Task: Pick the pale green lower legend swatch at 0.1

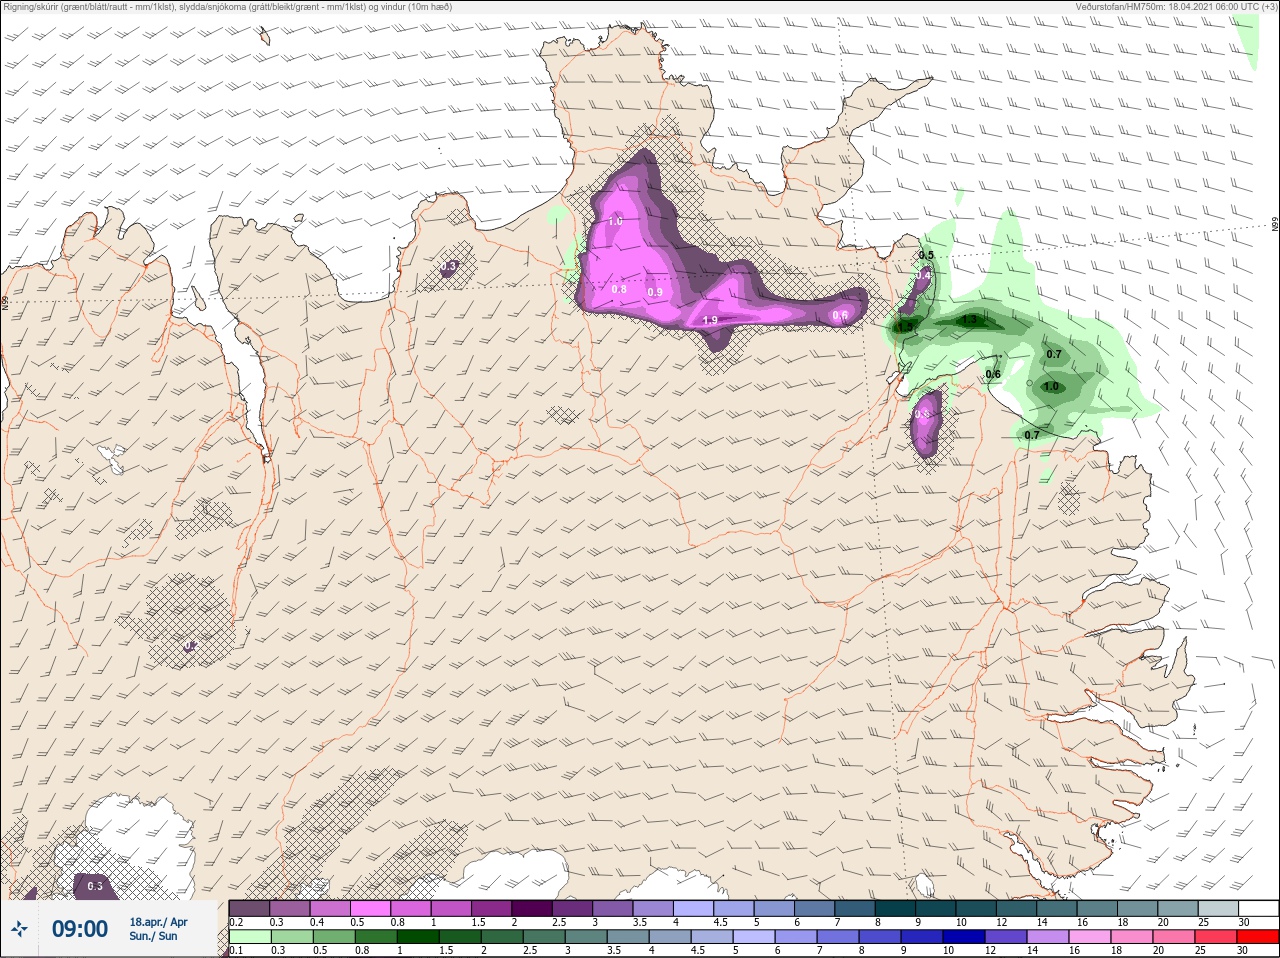Action: click(249, 937)
